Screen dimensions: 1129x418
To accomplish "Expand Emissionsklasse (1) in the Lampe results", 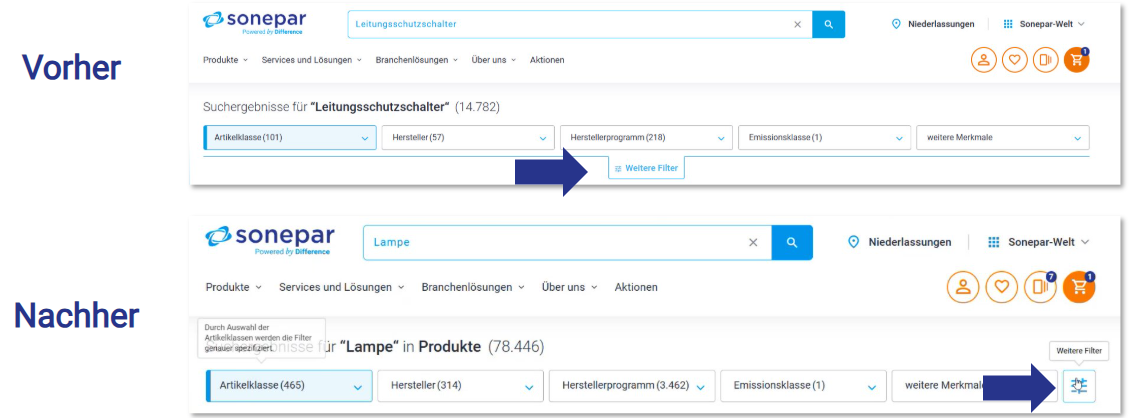I will 804,386.
